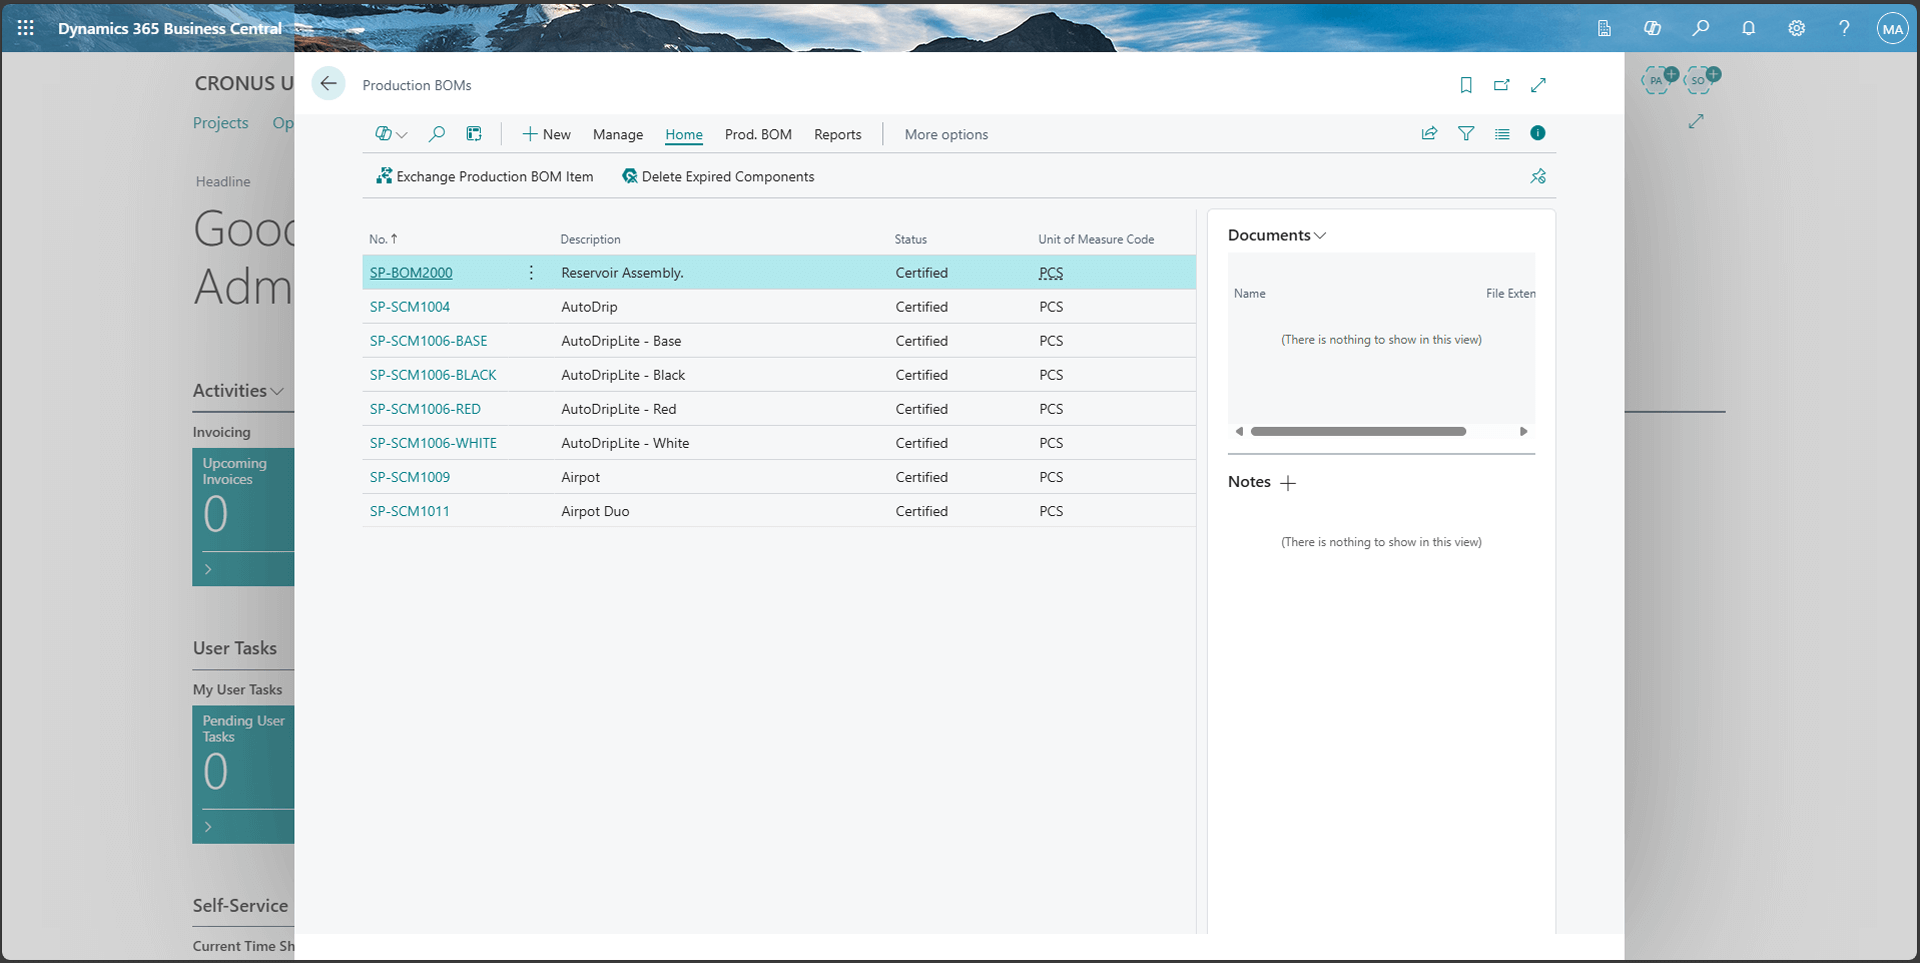Open the Prod. BOM menu
This screenshot has height=963, width=1920.
pyautogui.click(x=757, y=134)
